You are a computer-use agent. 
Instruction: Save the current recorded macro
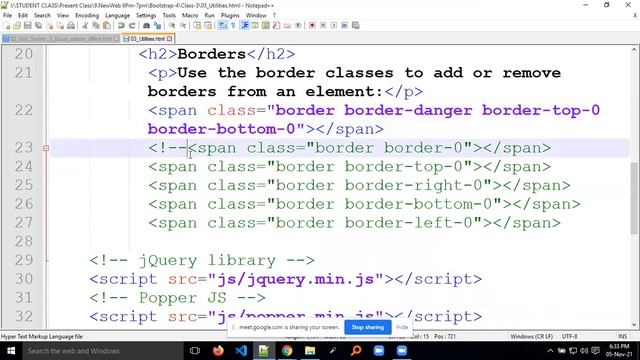point(356,25)
